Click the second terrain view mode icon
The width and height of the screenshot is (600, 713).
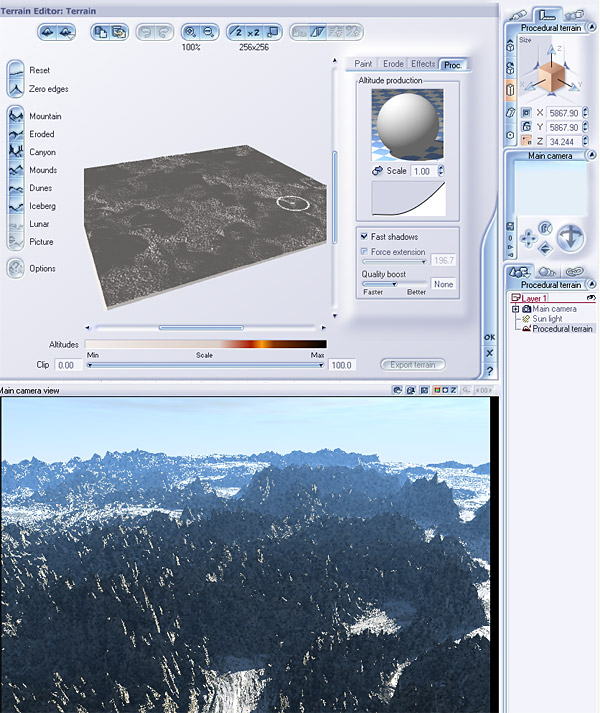tap(66, 32)
